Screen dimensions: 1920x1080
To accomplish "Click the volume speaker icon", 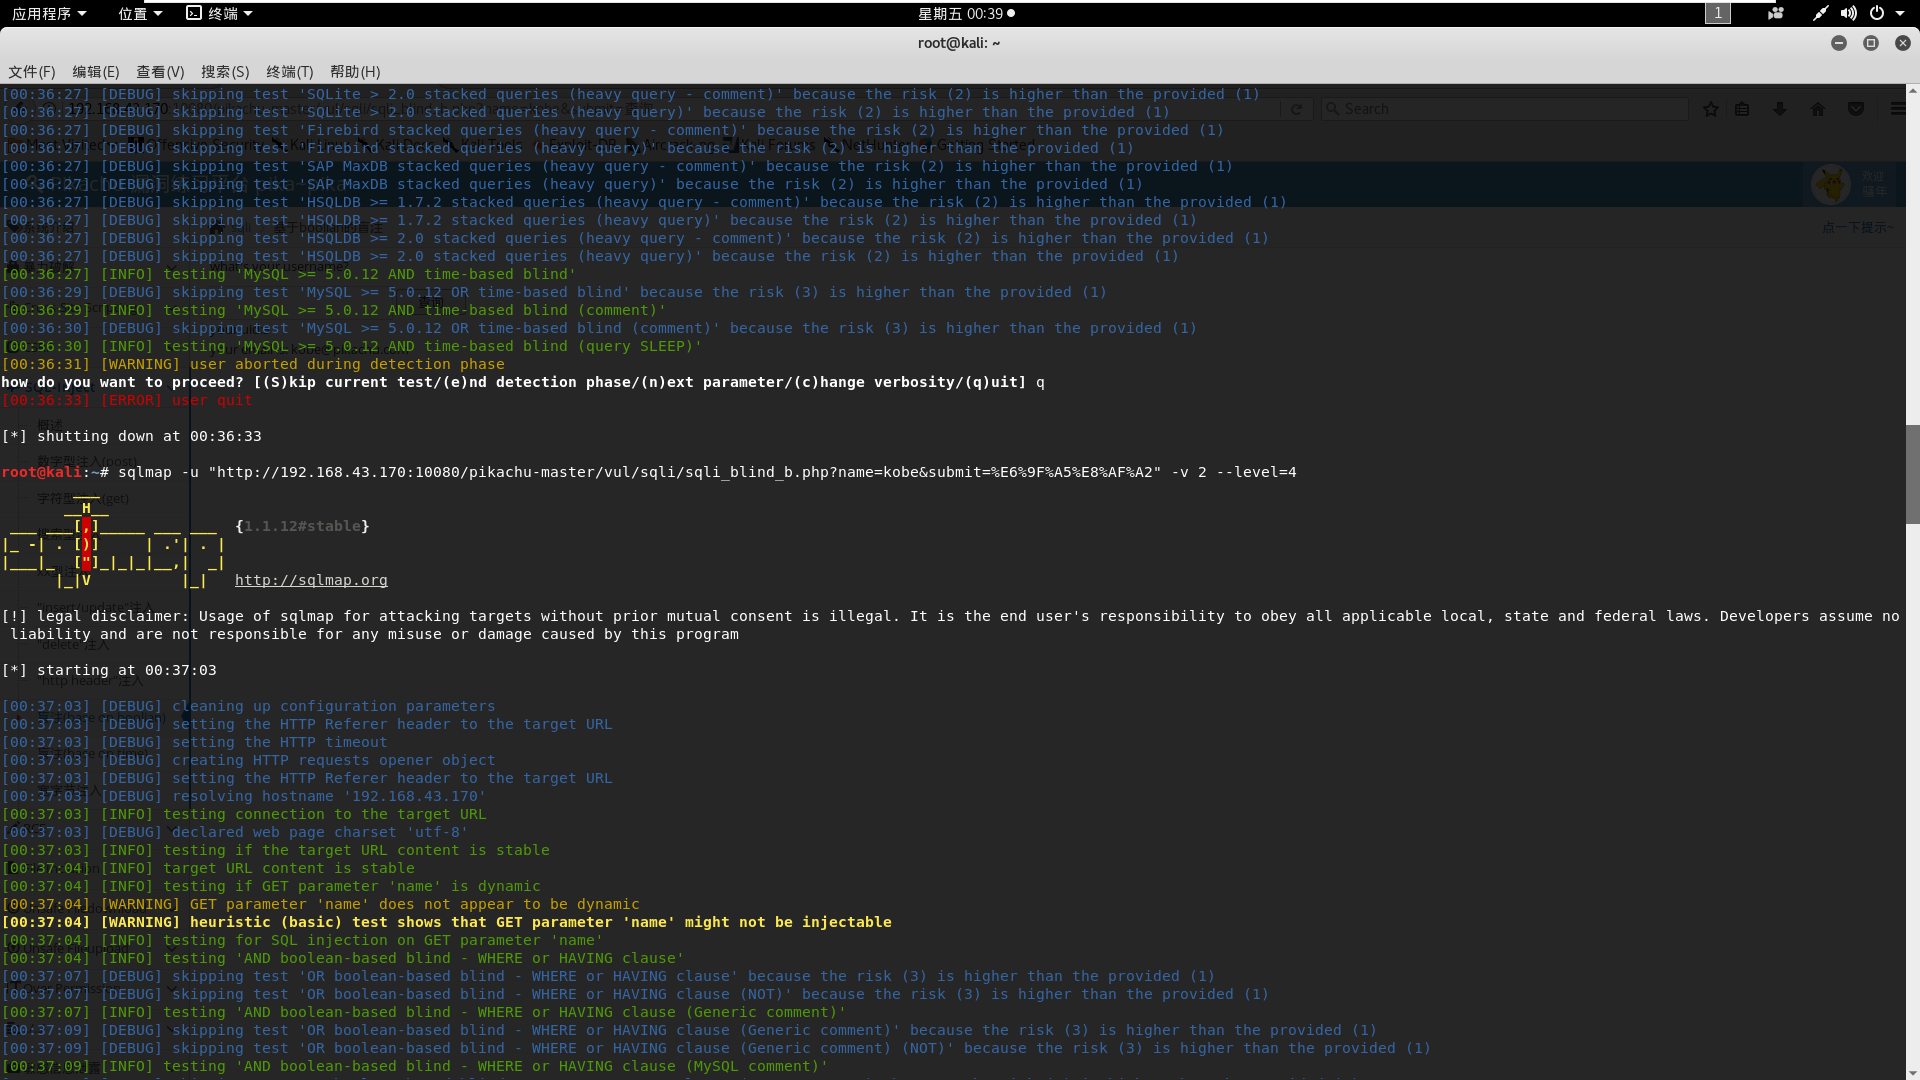I will pyautogui.click(x=1848, y=13).
